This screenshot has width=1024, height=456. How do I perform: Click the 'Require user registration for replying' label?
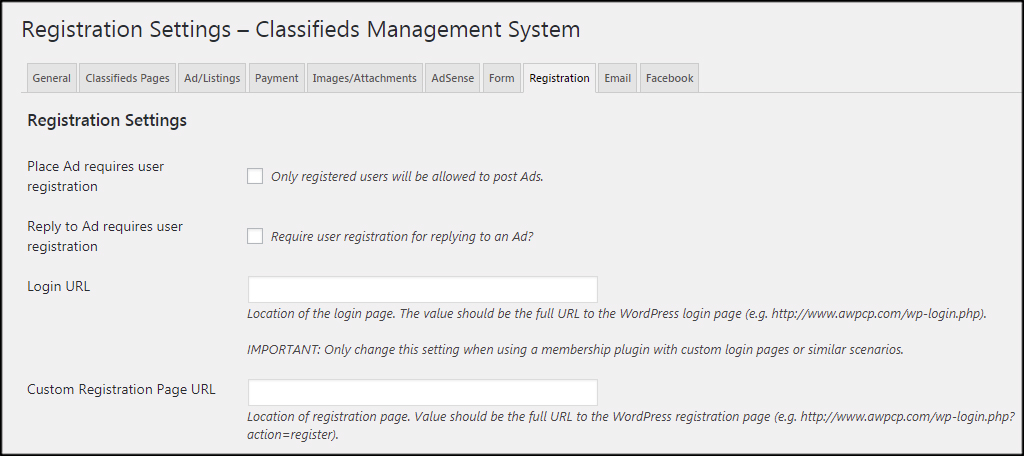[x=402, y=237]
